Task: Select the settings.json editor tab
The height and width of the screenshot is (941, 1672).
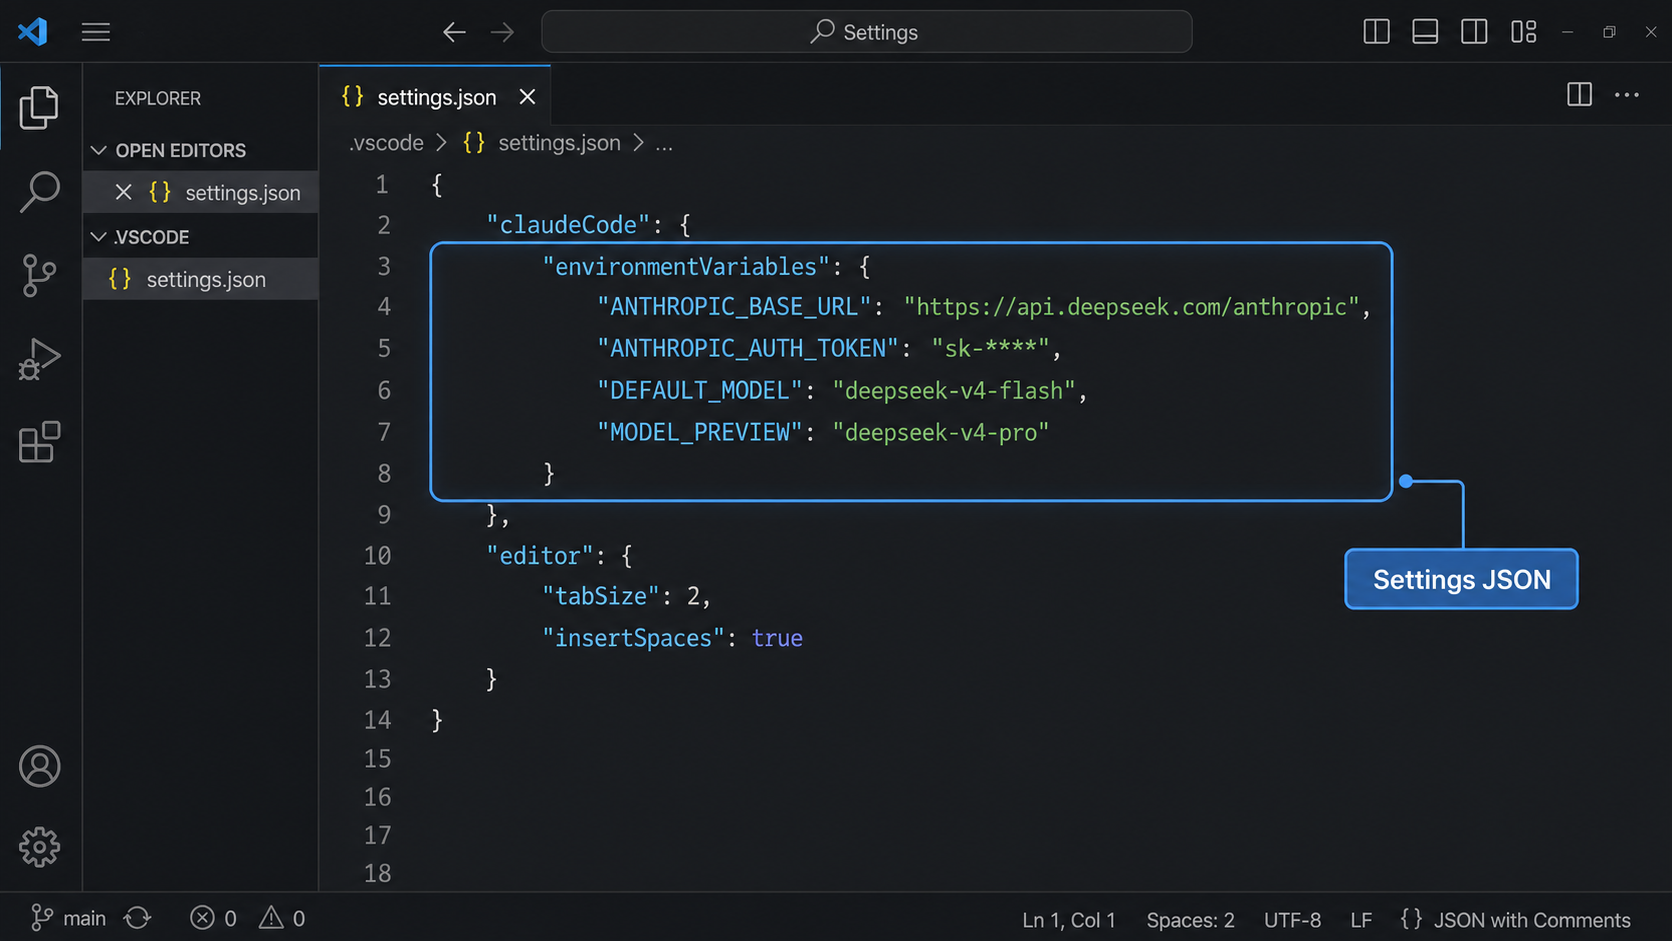Action: coord(435,97)
